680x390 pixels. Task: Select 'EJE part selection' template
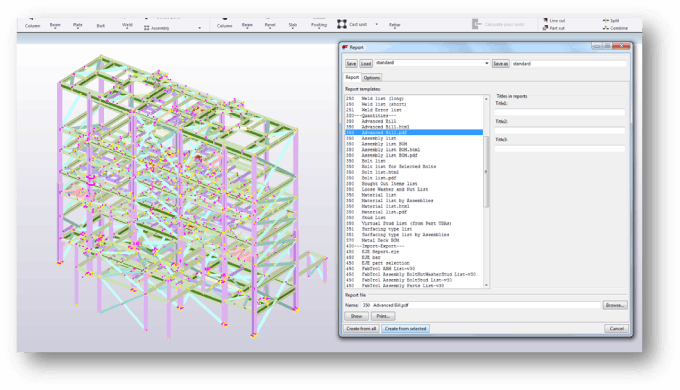pyautogui.click(x=414, y=263)
